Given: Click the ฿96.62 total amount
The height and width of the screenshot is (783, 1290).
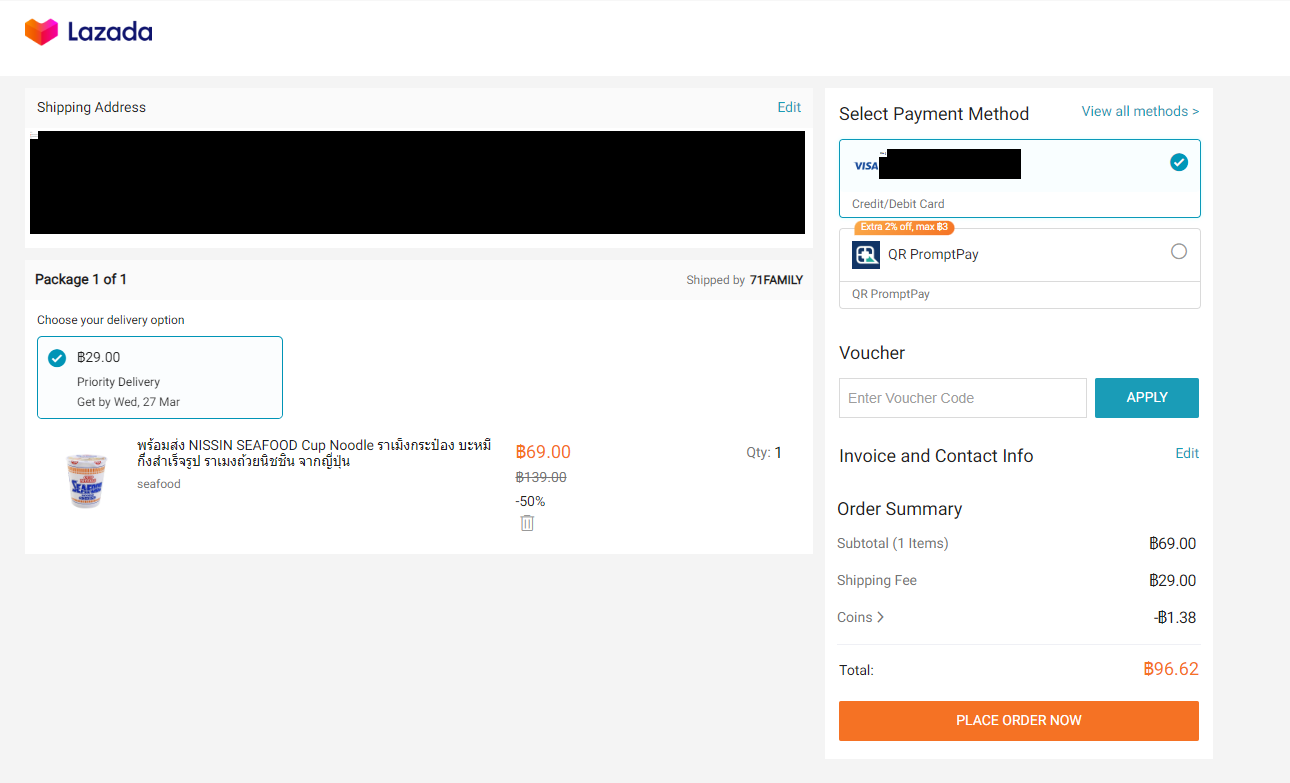Looking at the screenshot, I should 1171,669.
